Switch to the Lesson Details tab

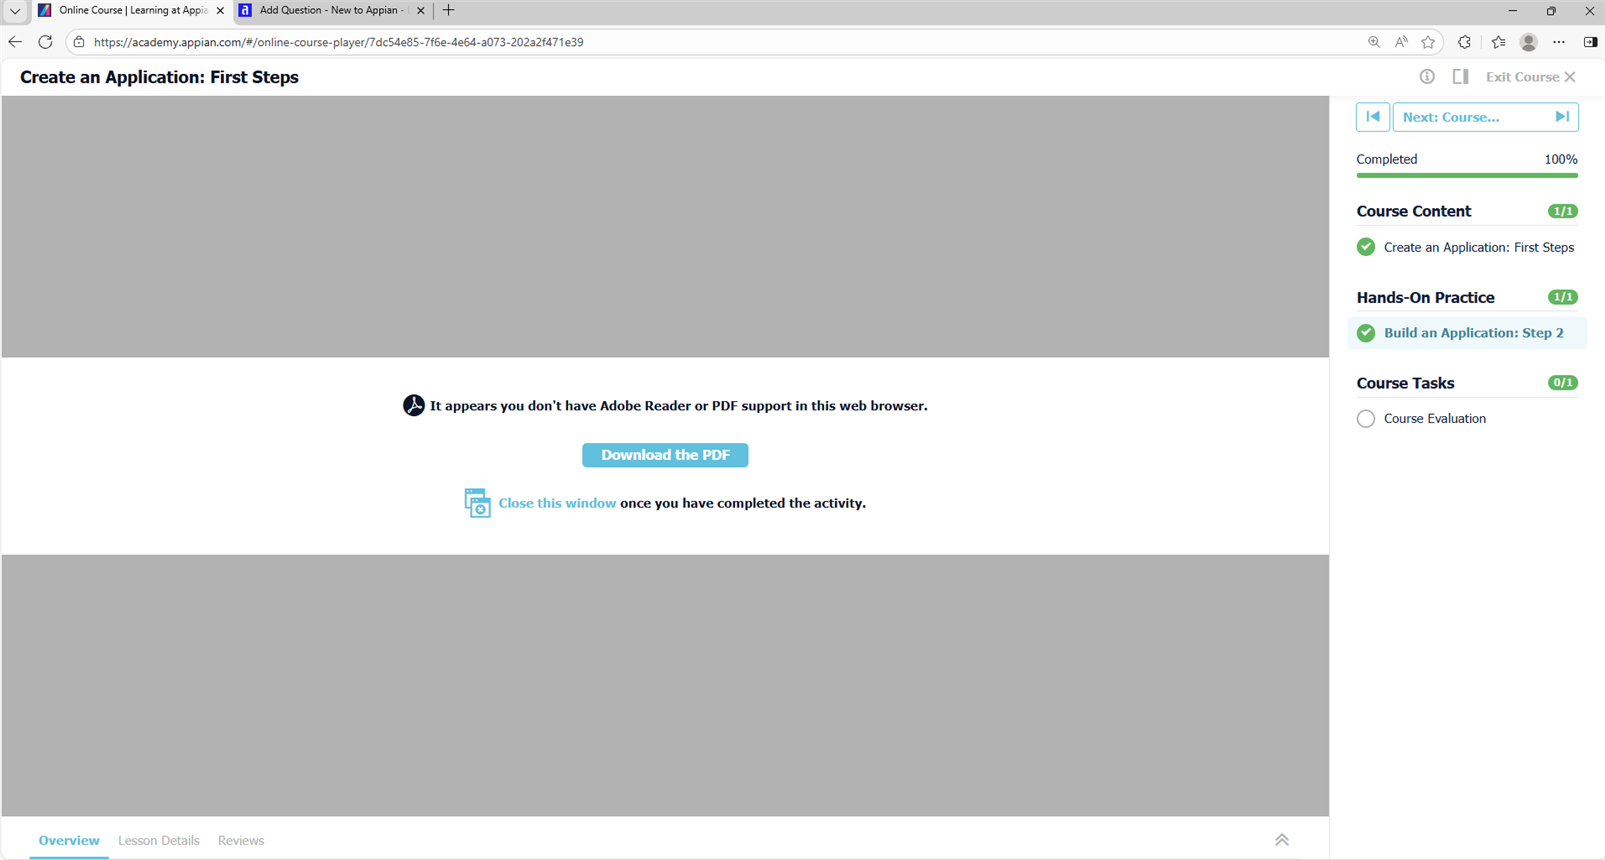tap(159, 841)
